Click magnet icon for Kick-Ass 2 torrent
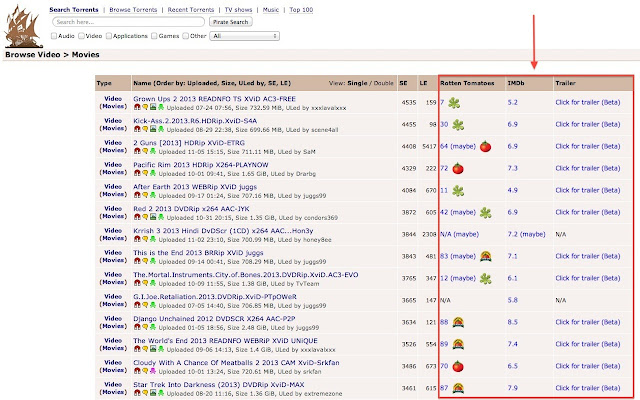 pos(137,129)
